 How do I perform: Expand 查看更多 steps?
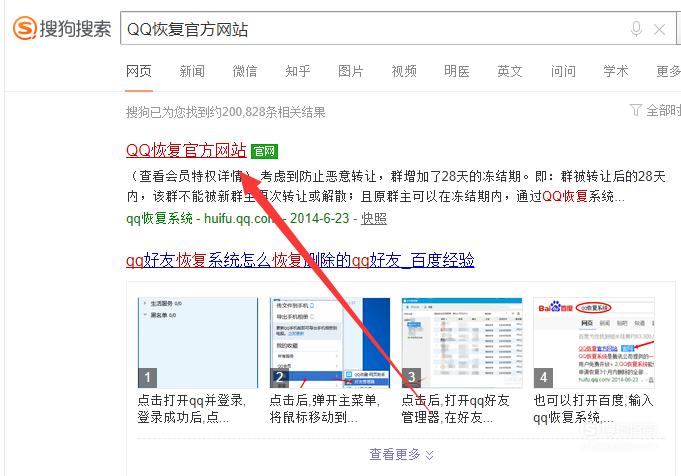click(x=401, y=454)
